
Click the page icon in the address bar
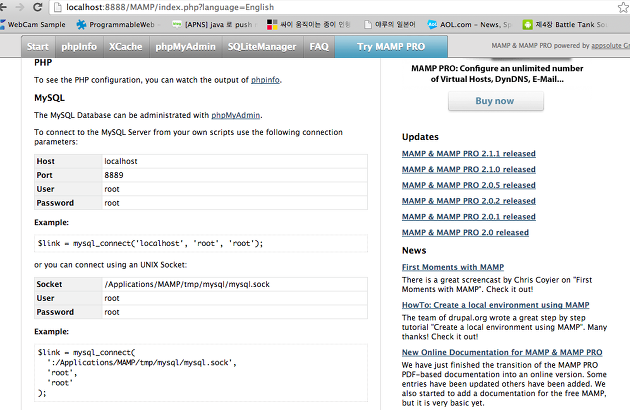click(57, 7)
